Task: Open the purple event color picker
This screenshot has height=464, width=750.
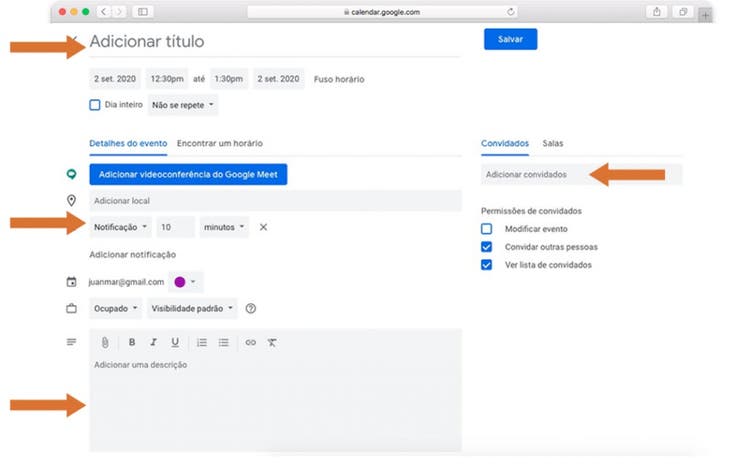Action: pos(184,282)
